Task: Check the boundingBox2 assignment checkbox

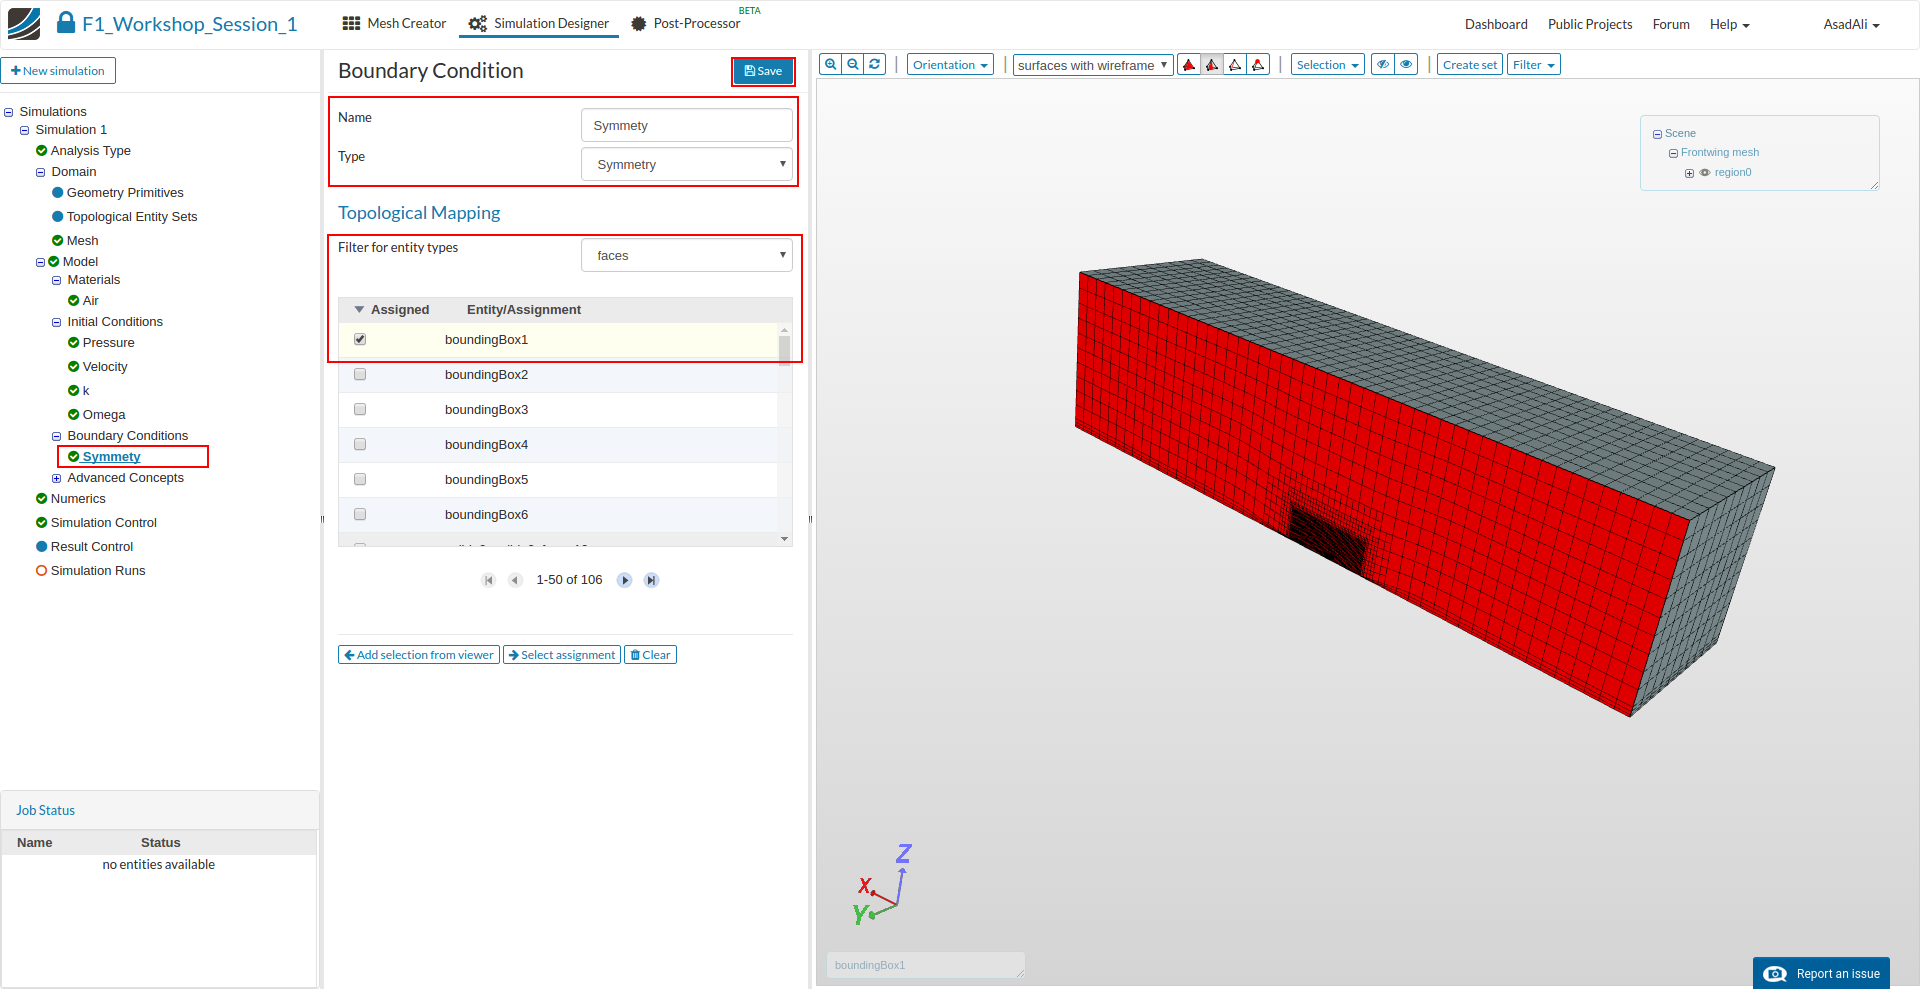Action: pos(360,375)
